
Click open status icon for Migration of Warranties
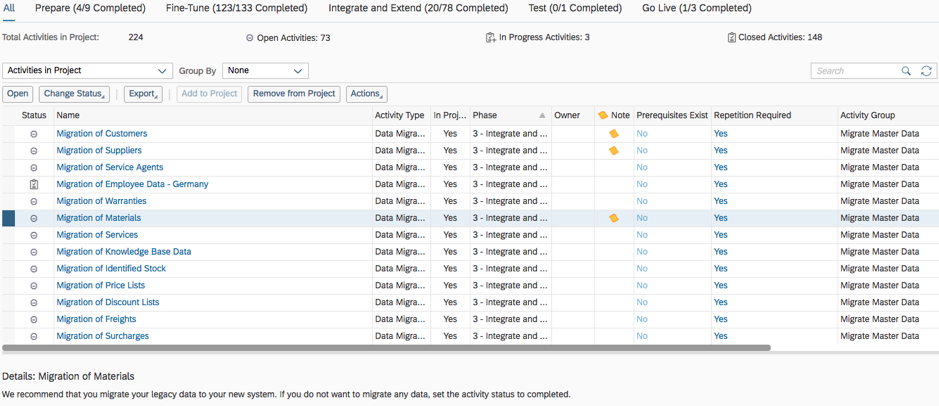[x=34, y=201]
